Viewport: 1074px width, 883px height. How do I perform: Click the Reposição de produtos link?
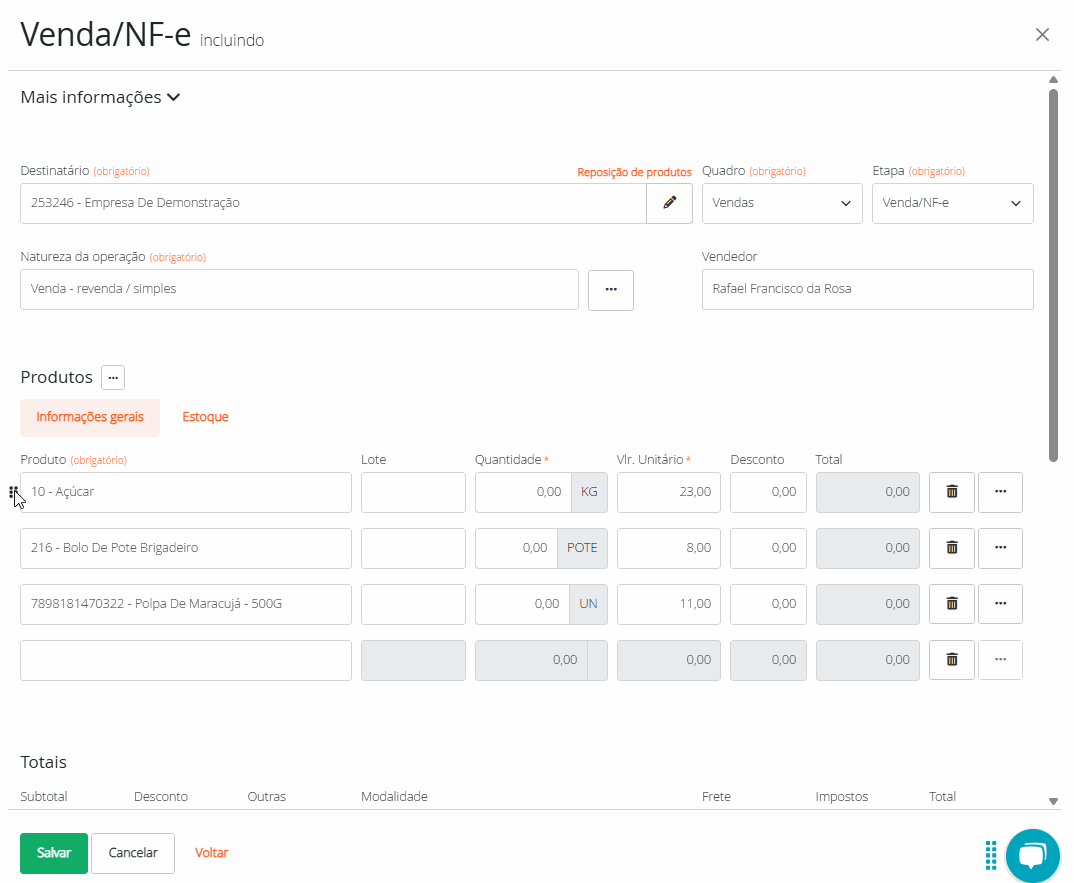634,172
